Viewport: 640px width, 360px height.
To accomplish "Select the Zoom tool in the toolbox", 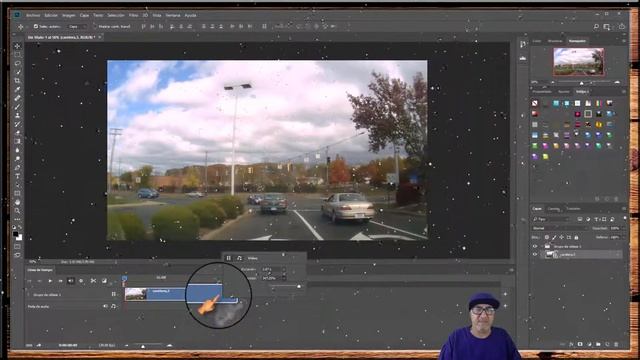I will [x=17, y=211].
